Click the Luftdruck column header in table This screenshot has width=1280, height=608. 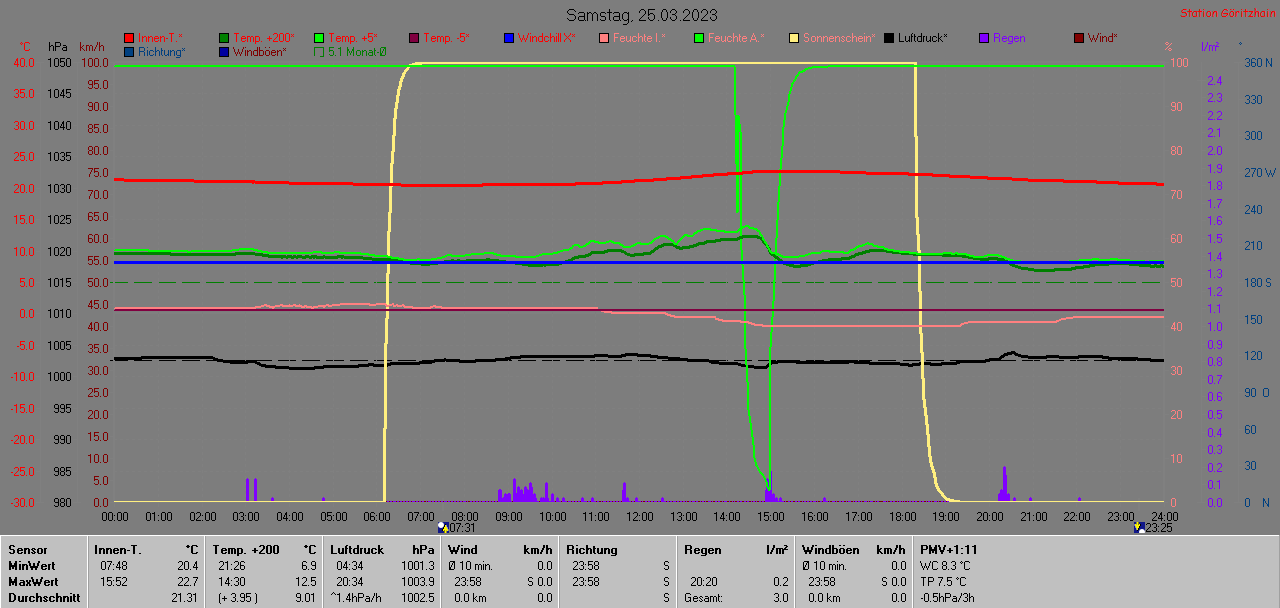click(x=357, y=549)
